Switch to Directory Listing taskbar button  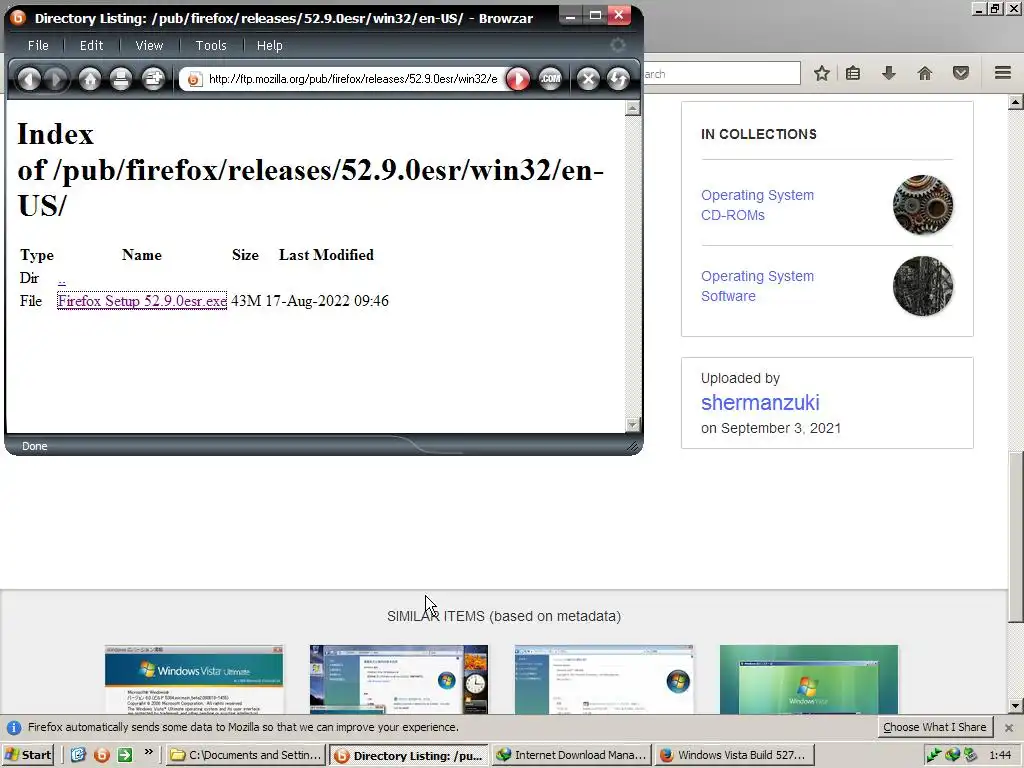[409, 755]
